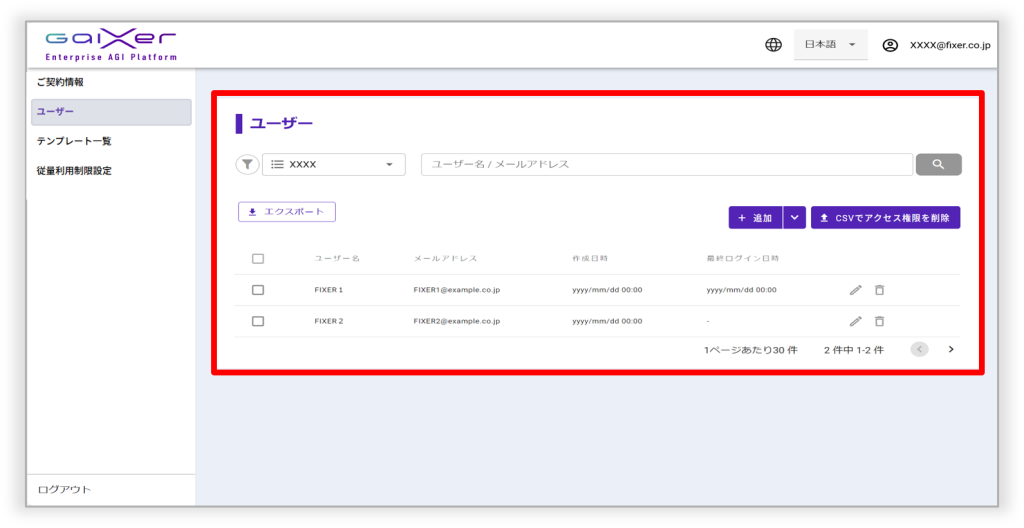Open ご契約情報 in the sidebar
Screen dimensions: 1024x528
coord(60,82)
